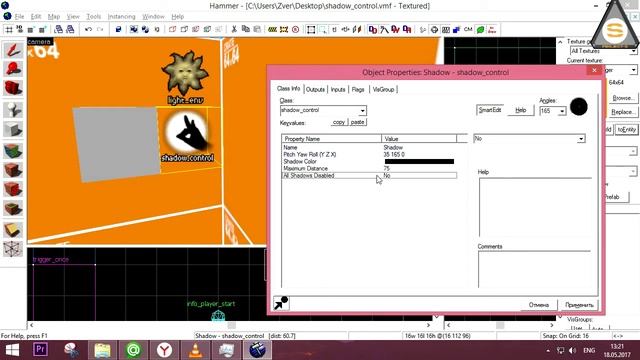640x360 pixels.
Task: Click the Replace... texture button
Action: [623, 112]
